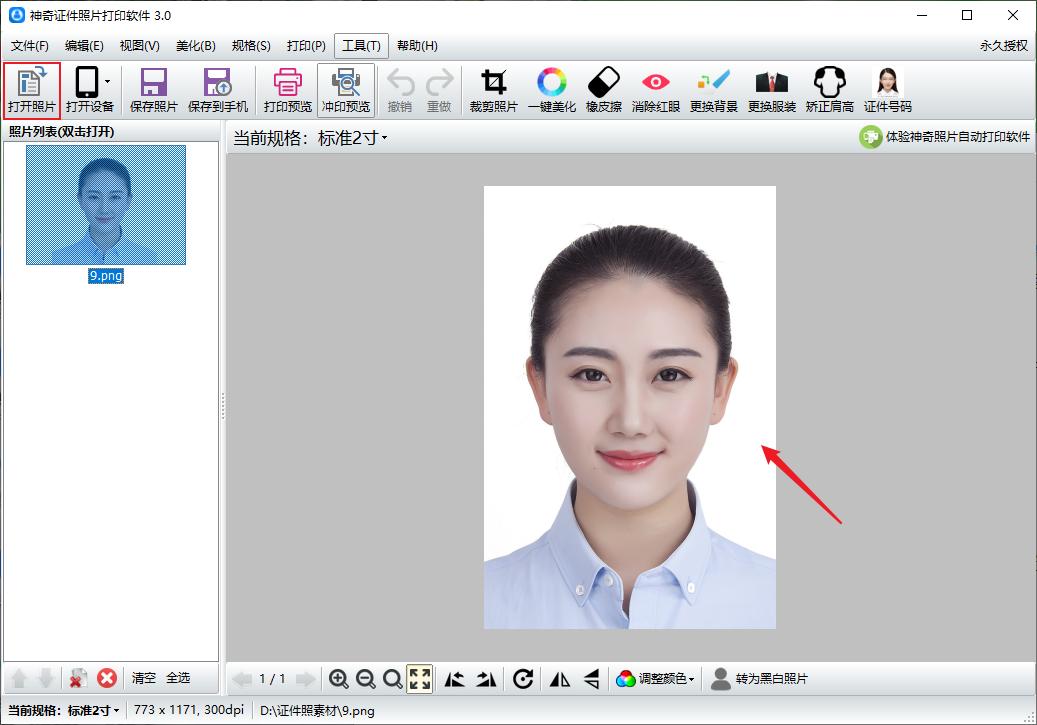
Task: Toggle Convert to Black and White (转为黑白照片)
Action: pyautogui.click(x=759, y=679)
